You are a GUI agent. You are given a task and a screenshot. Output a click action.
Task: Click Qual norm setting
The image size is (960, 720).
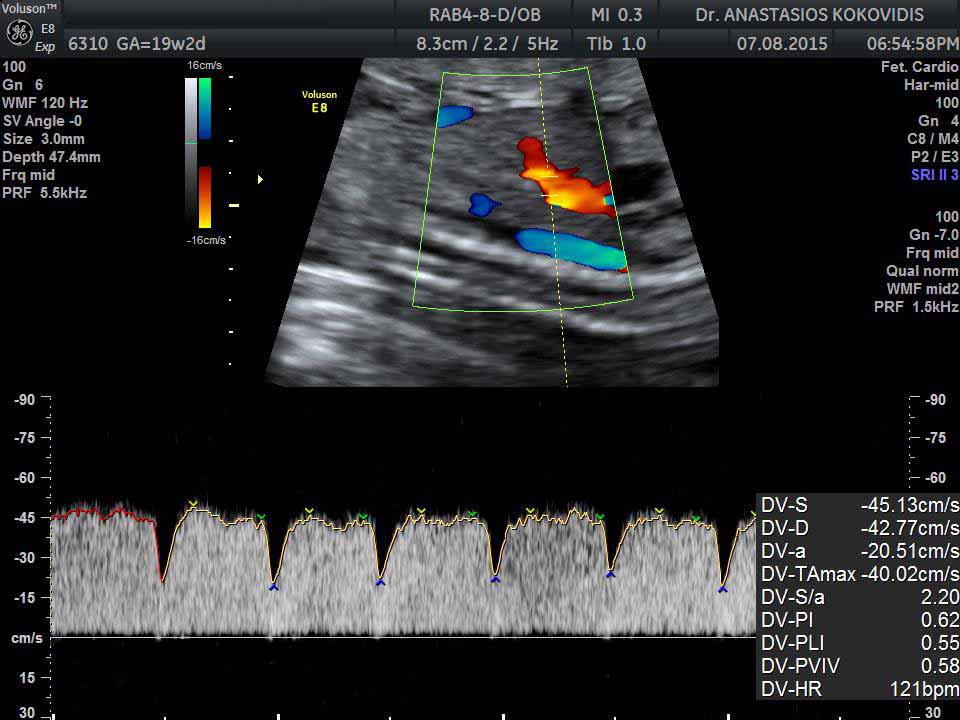click(922, 271)
